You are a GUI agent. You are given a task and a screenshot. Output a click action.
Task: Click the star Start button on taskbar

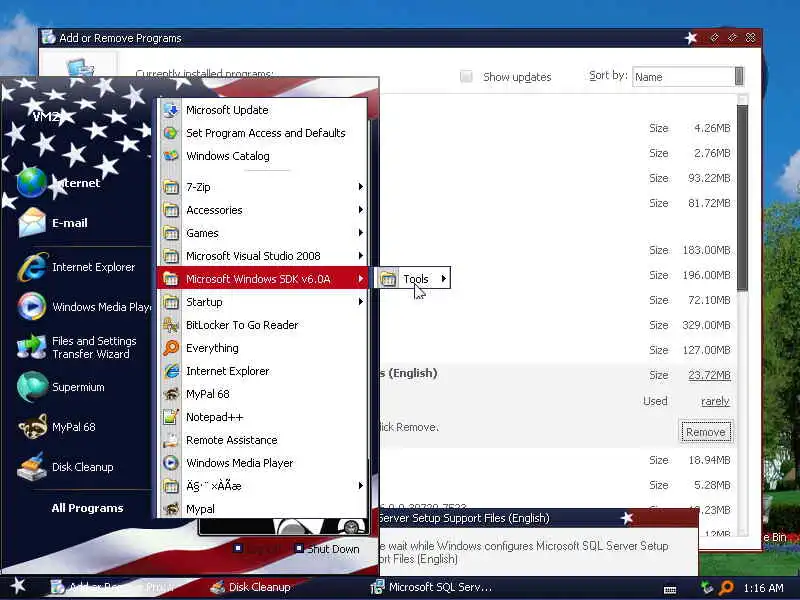[x=18, y=585]
